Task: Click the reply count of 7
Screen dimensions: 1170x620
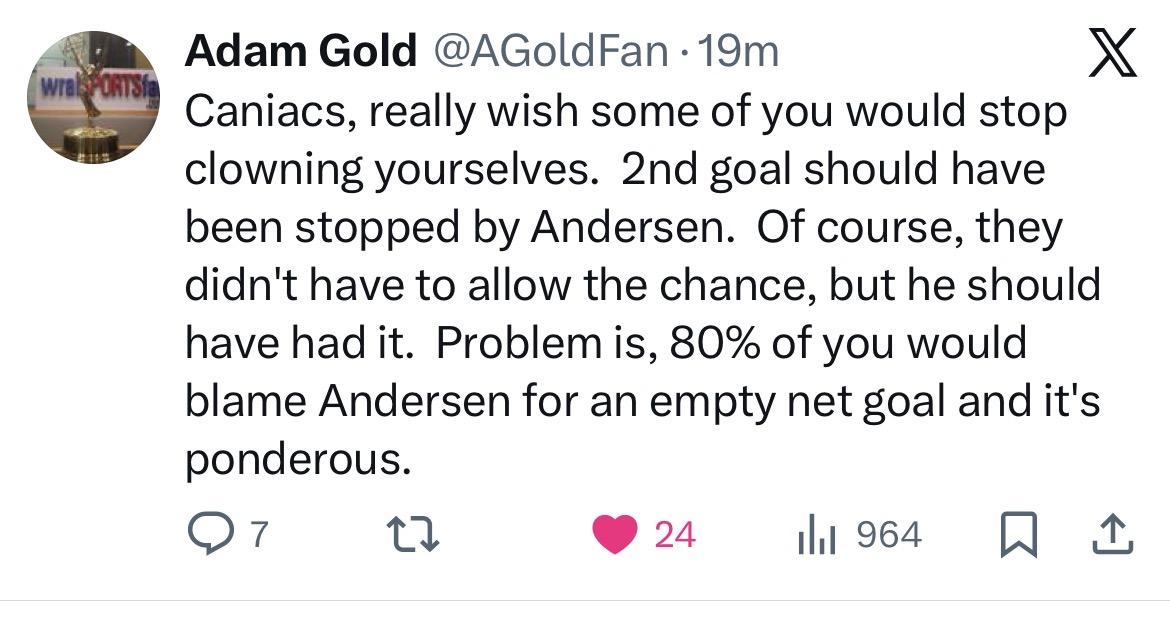Action: 258,536
